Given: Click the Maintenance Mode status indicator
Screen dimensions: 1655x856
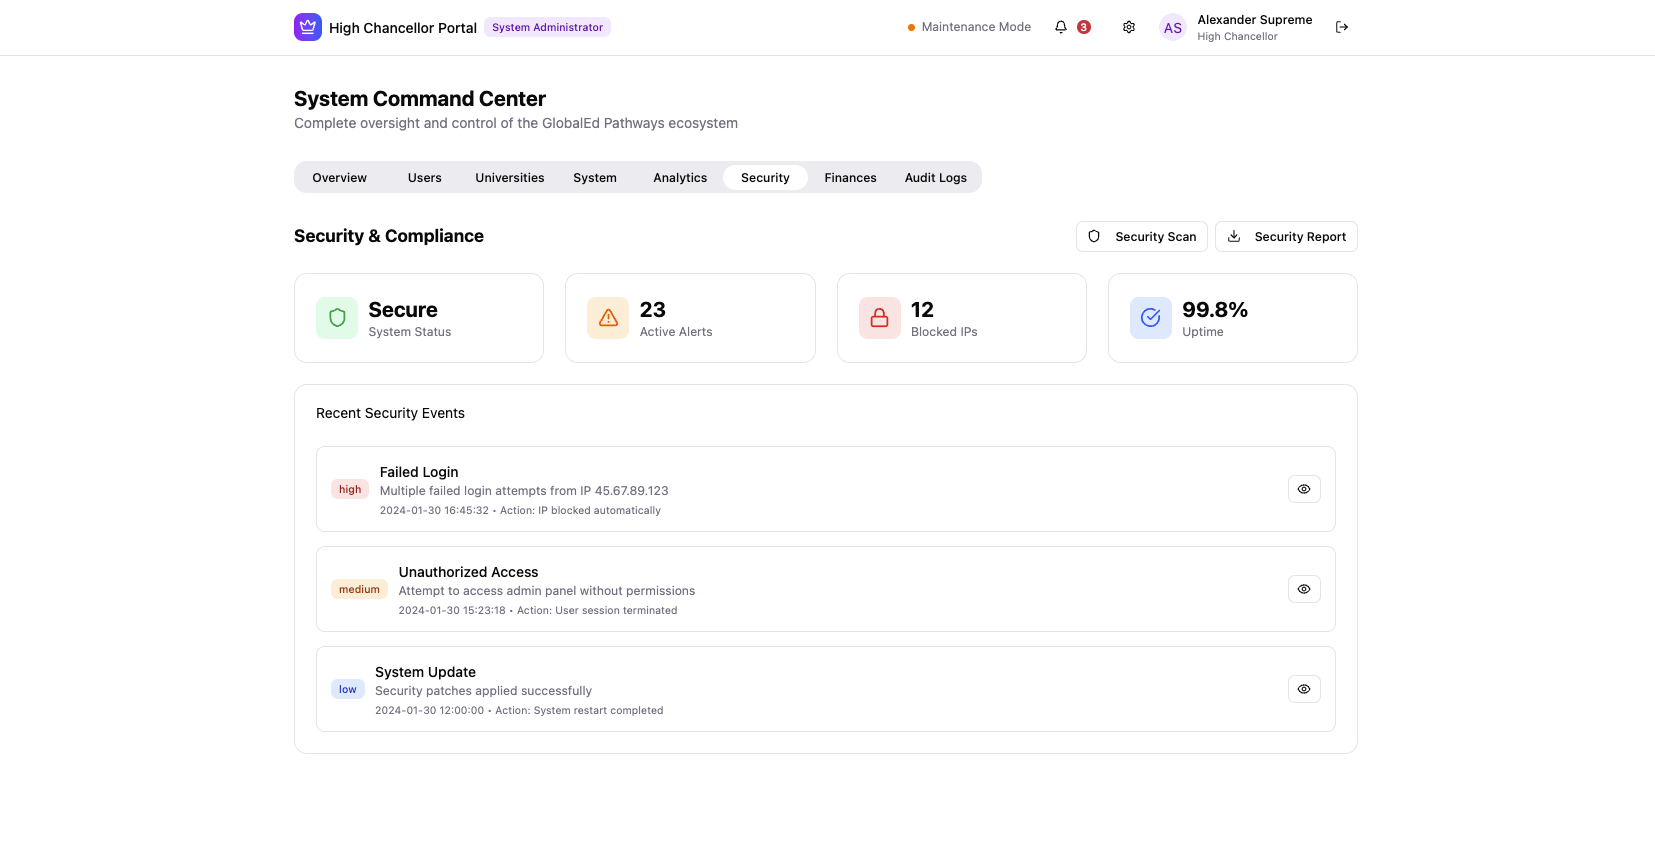Looking at the screenshot, I should coord(968,27).
